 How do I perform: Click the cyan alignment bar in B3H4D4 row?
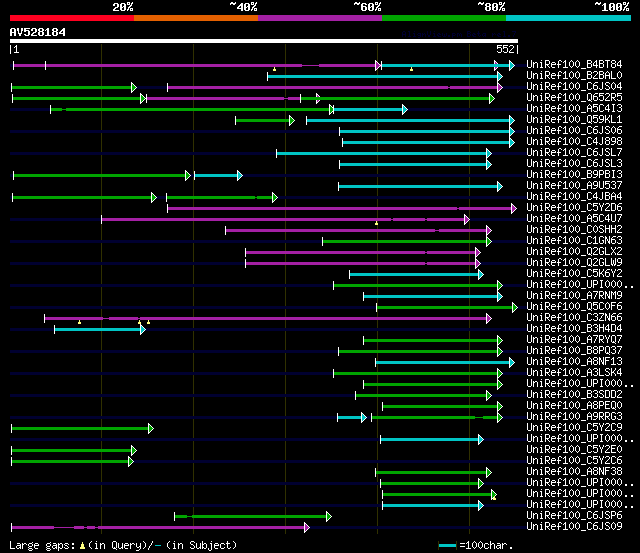100,330
